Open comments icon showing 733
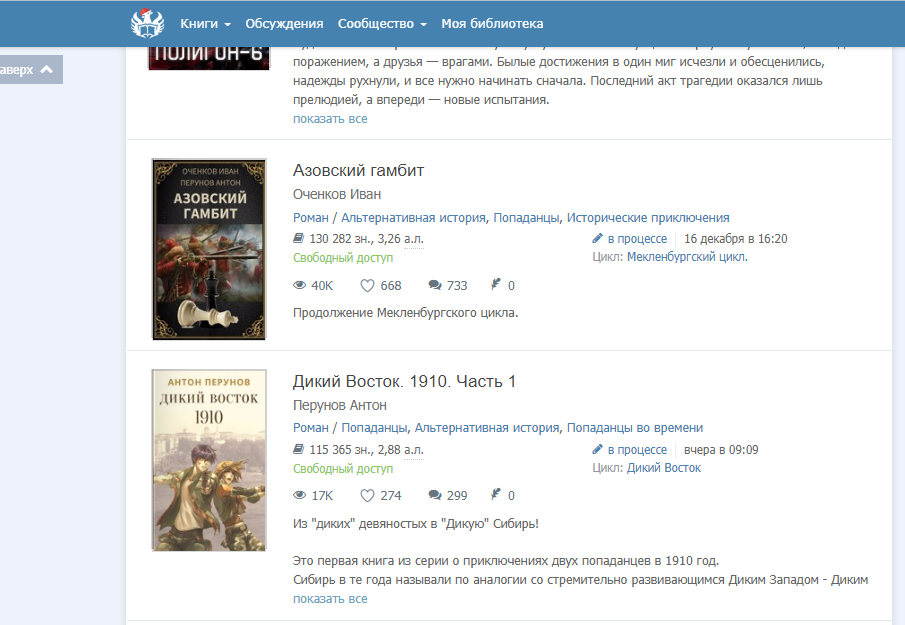905x625 pixels. tap(435, 285)
